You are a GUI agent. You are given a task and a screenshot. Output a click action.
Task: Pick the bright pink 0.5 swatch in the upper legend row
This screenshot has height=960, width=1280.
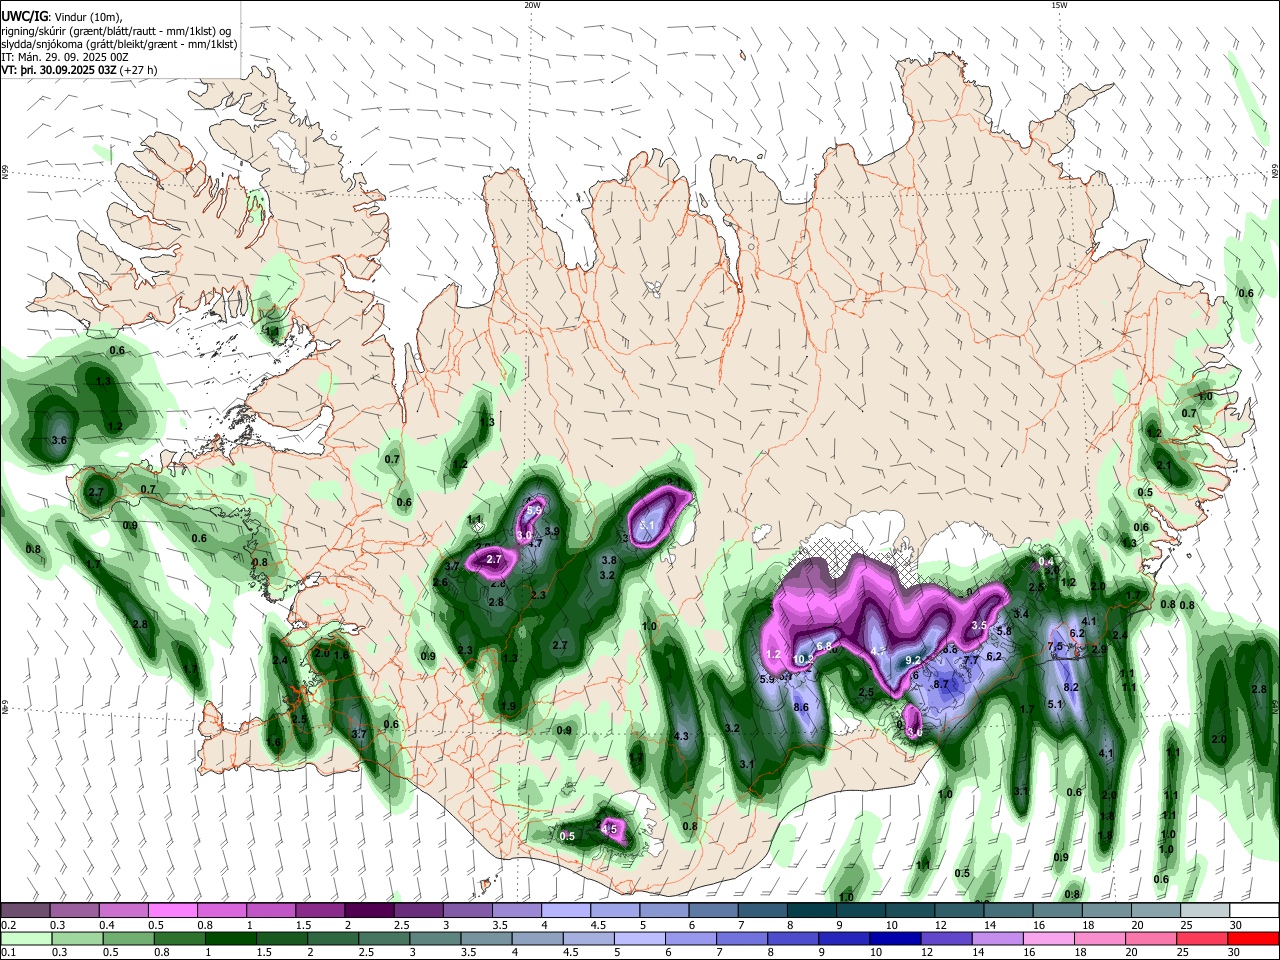[x=172, y=910]
